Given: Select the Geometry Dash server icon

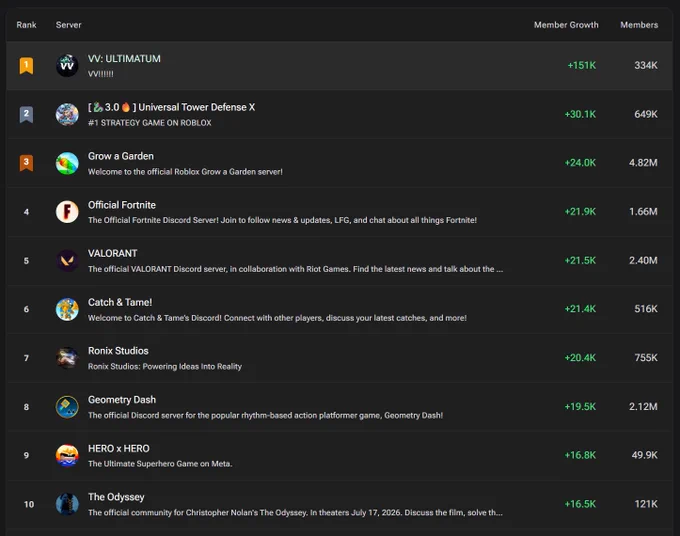Looking at the screenshot, I should pos(67,407).
